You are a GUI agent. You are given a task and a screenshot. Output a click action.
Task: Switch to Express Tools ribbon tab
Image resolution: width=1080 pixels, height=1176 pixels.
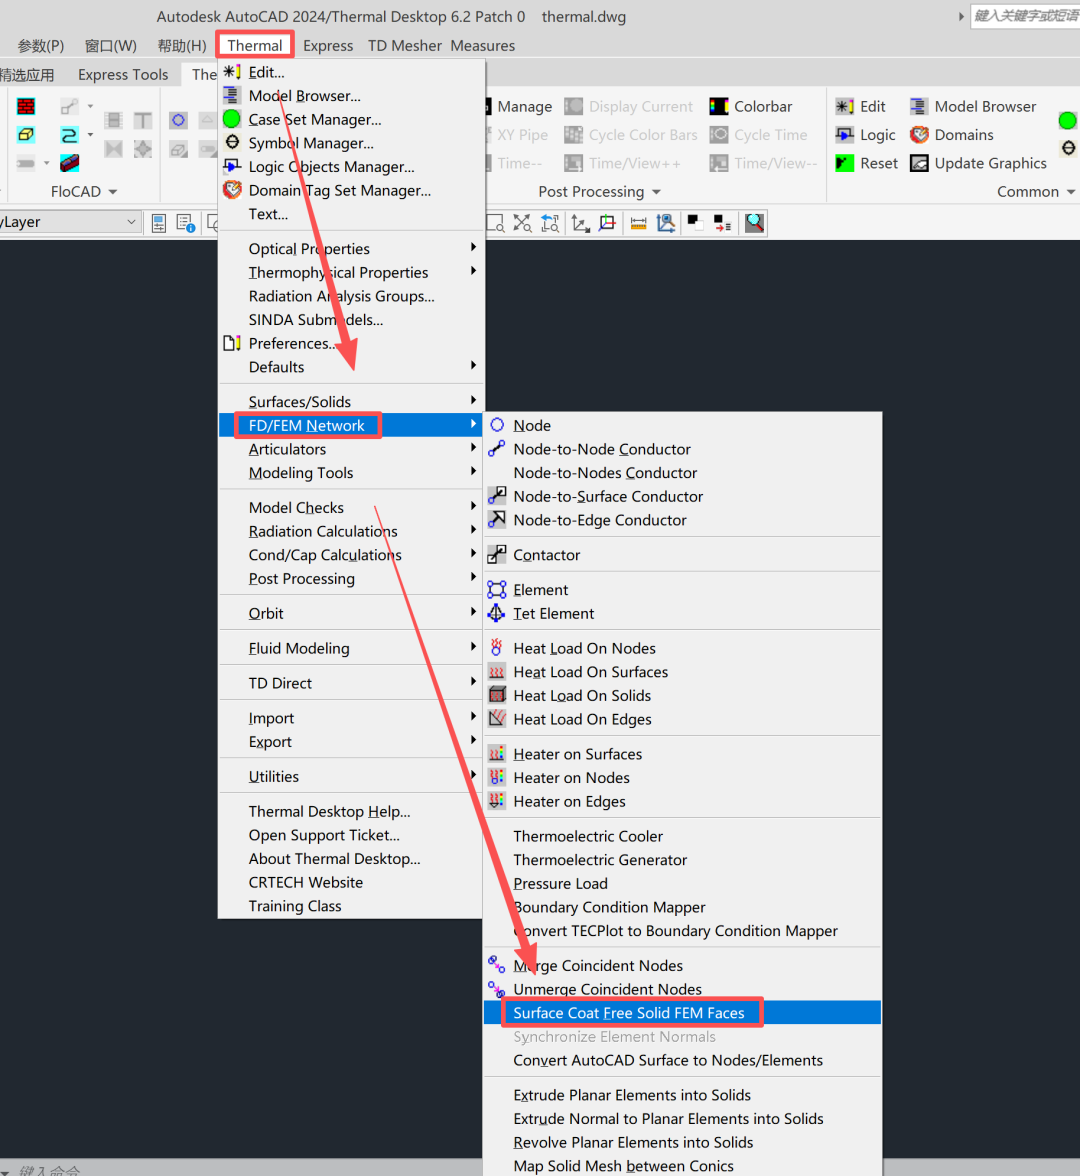(x=123, y=75)
